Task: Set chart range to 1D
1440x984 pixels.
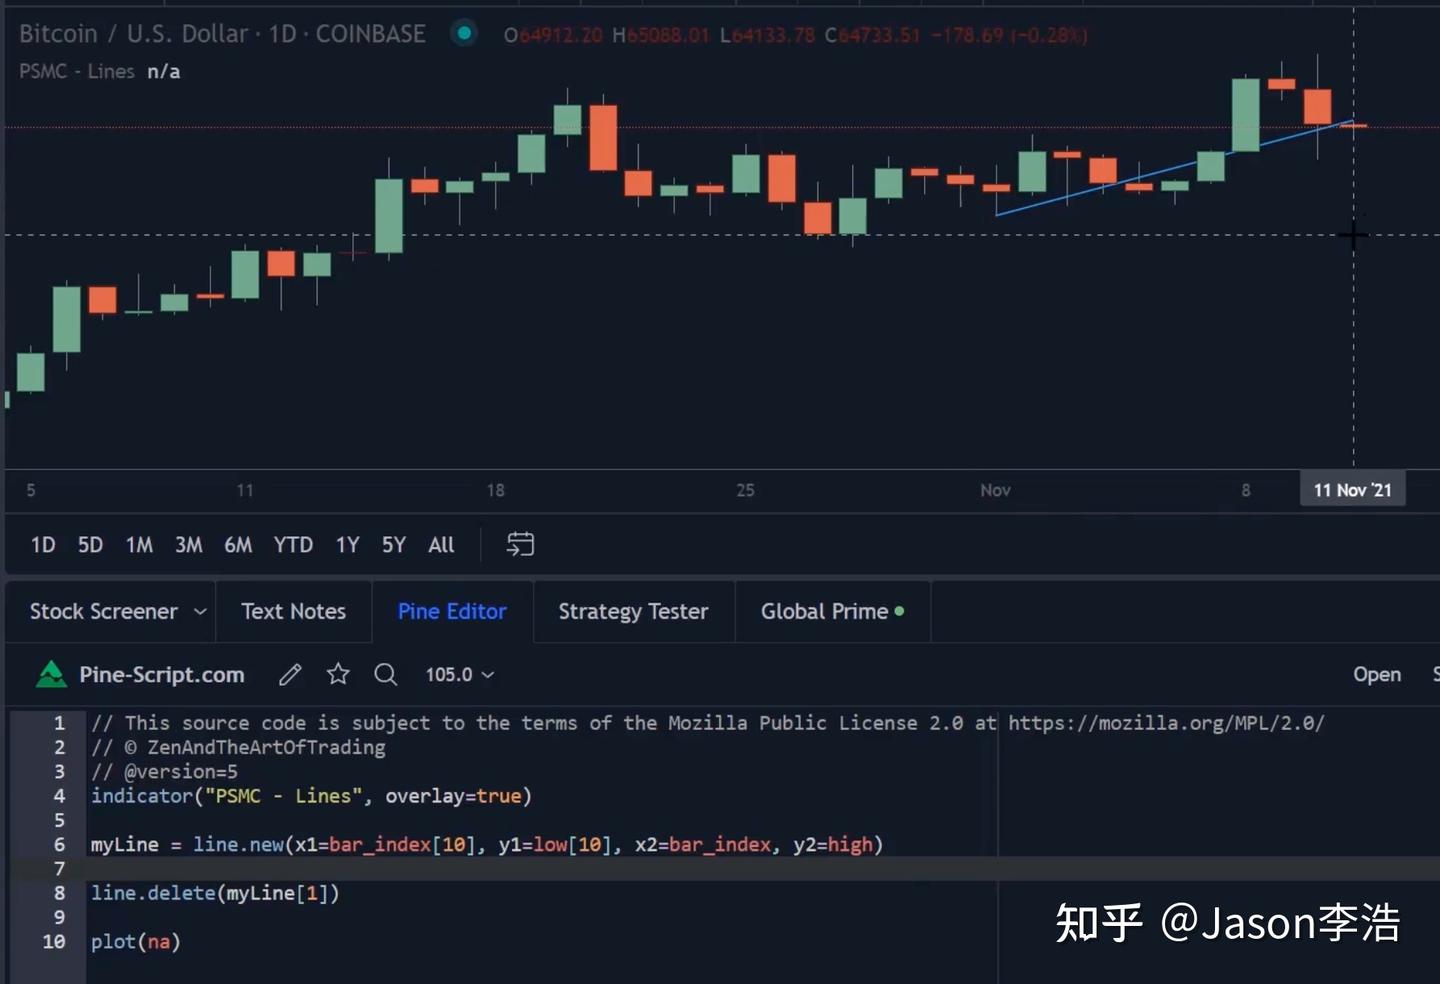Action: click(43, 545)
